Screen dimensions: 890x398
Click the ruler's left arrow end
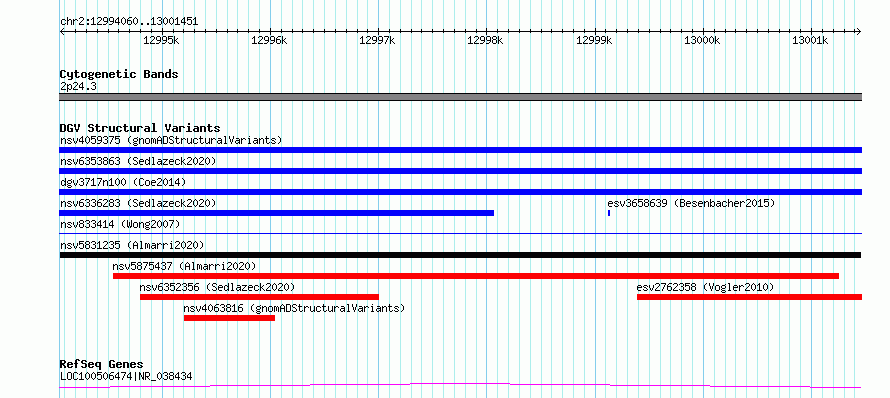tap(62, 31)
